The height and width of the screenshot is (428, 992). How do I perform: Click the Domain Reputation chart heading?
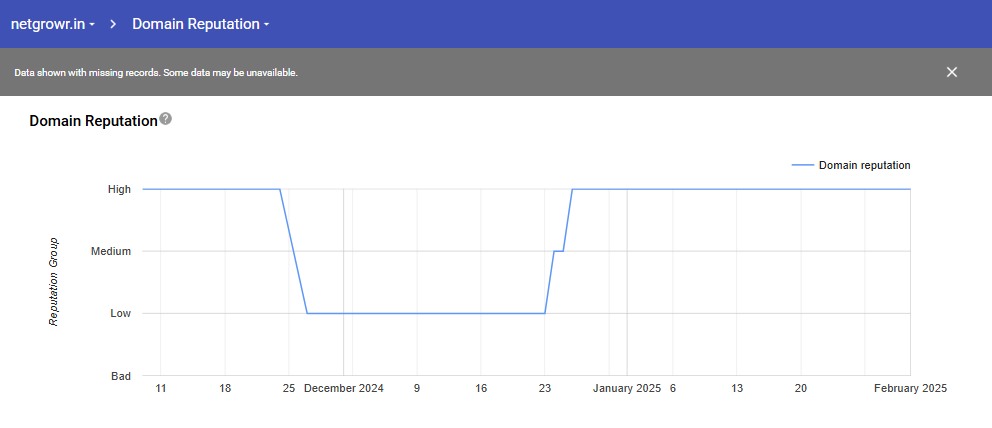(x=93, y=121)
